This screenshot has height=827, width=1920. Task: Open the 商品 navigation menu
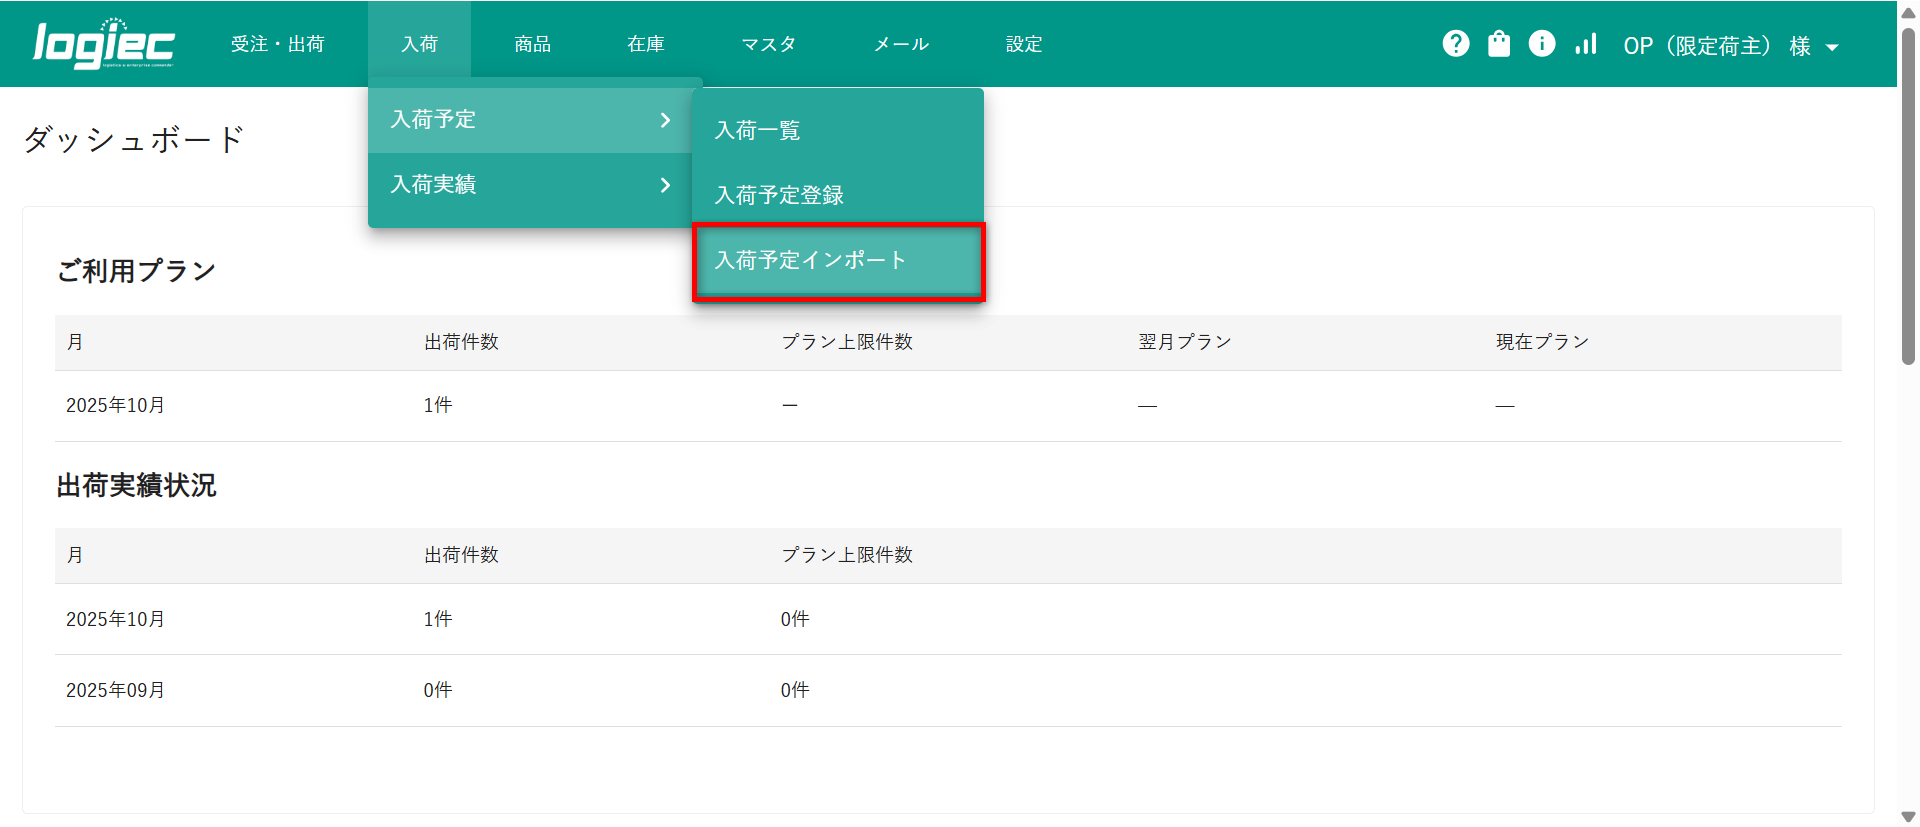pos(532,44)
